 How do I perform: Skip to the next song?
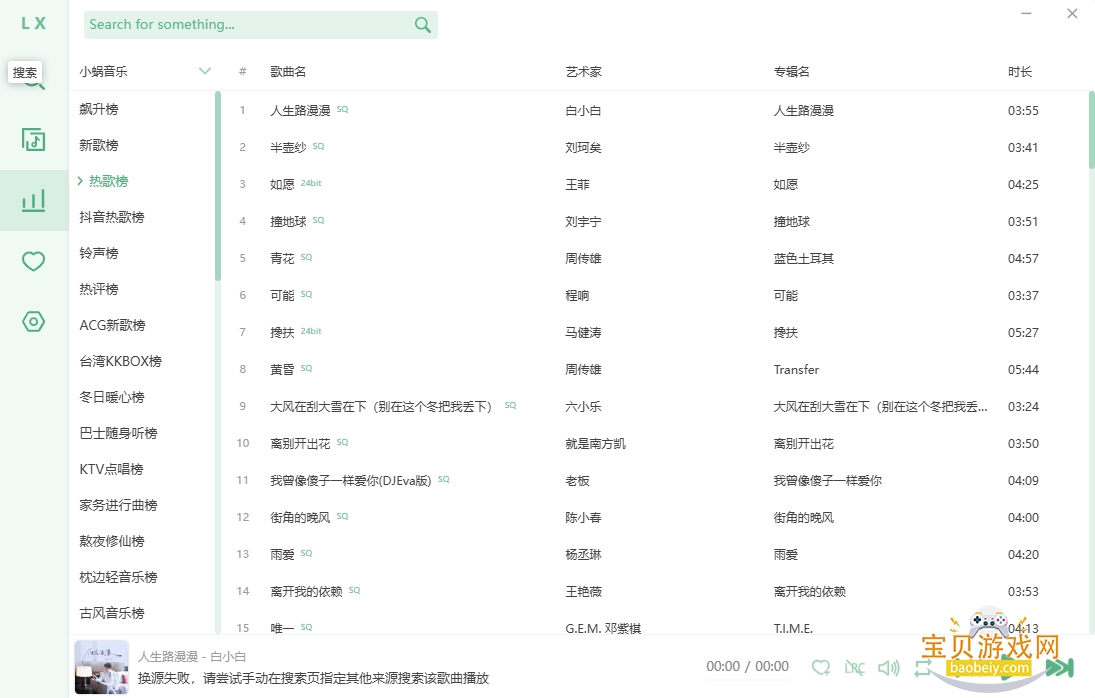1059,667
